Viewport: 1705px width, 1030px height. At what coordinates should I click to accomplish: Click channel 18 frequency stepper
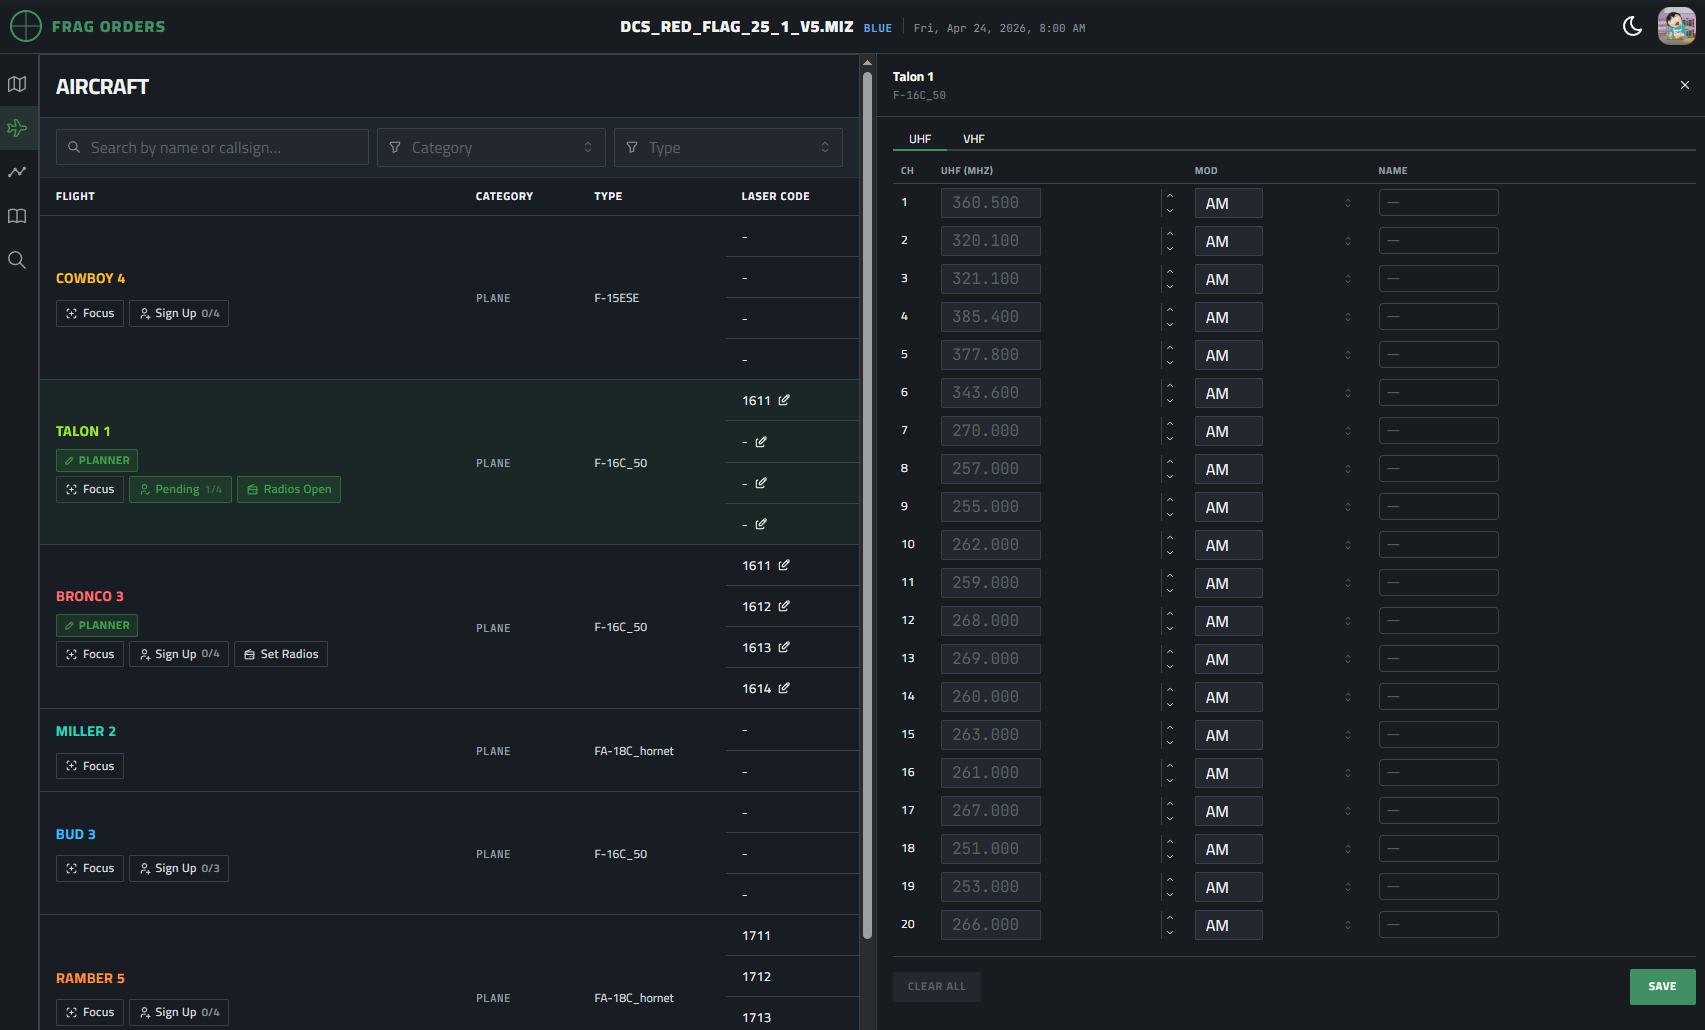point(1170,849)
